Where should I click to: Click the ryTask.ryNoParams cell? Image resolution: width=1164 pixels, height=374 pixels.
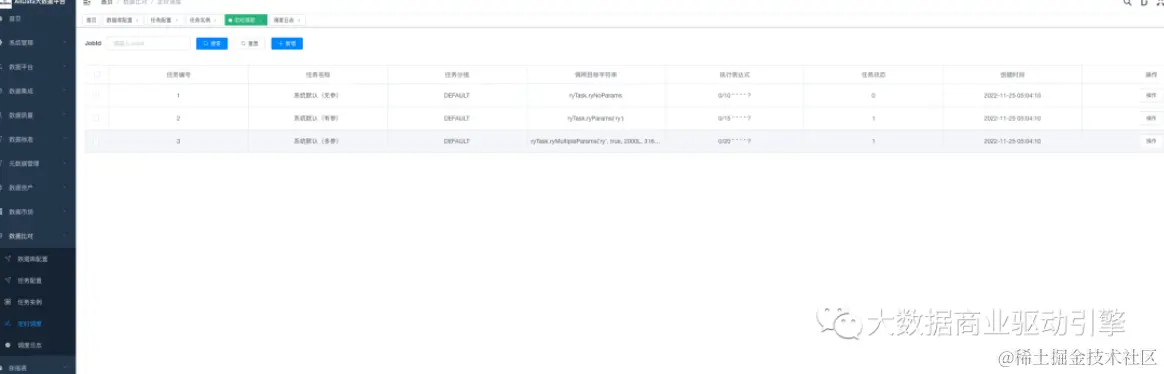pyautogui.click(x=595, y=96)
